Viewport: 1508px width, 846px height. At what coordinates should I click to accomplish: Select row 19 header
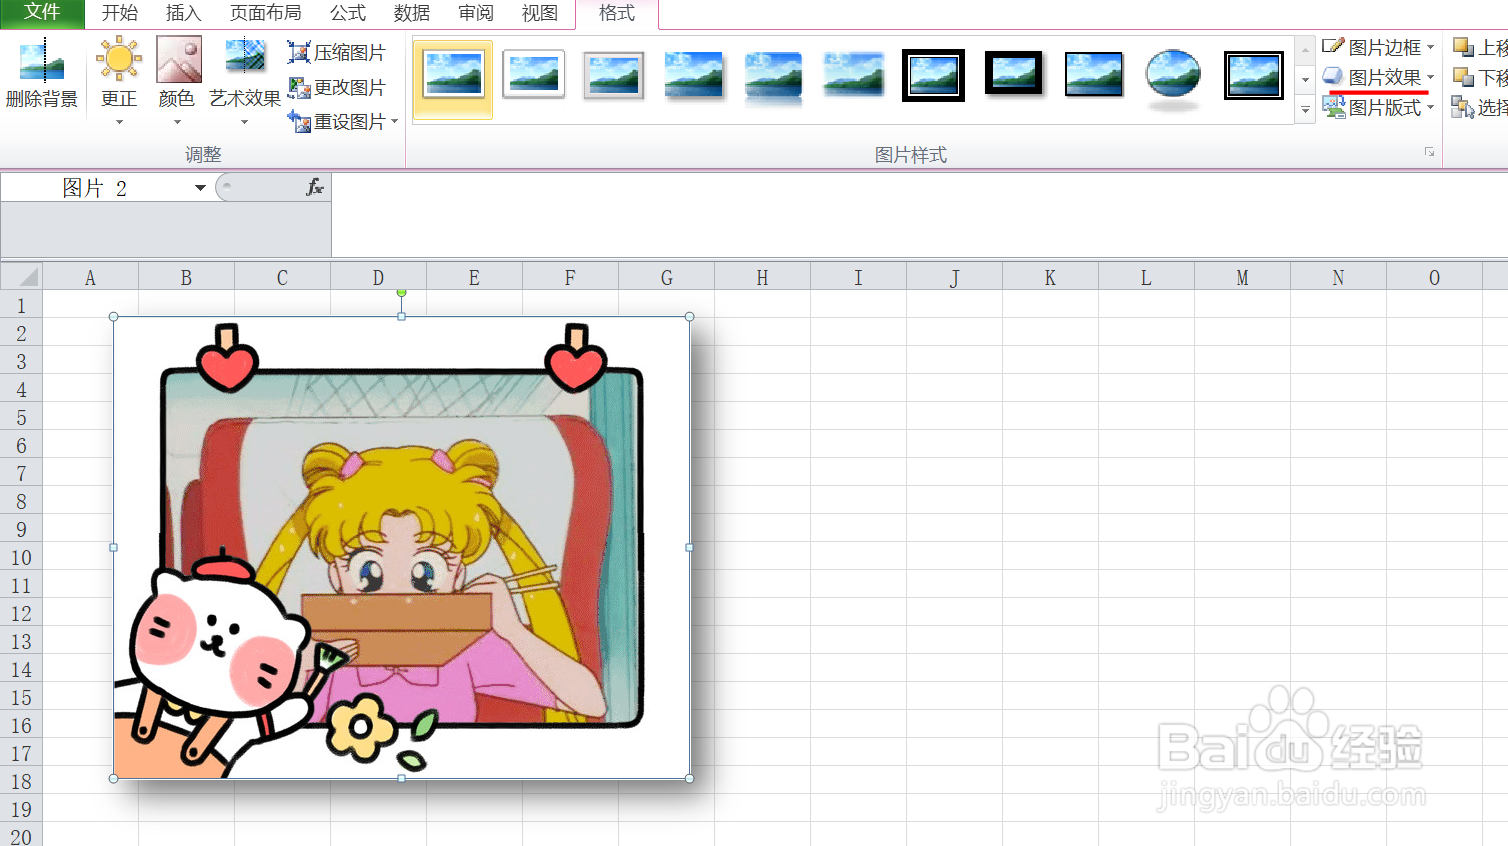21,809
